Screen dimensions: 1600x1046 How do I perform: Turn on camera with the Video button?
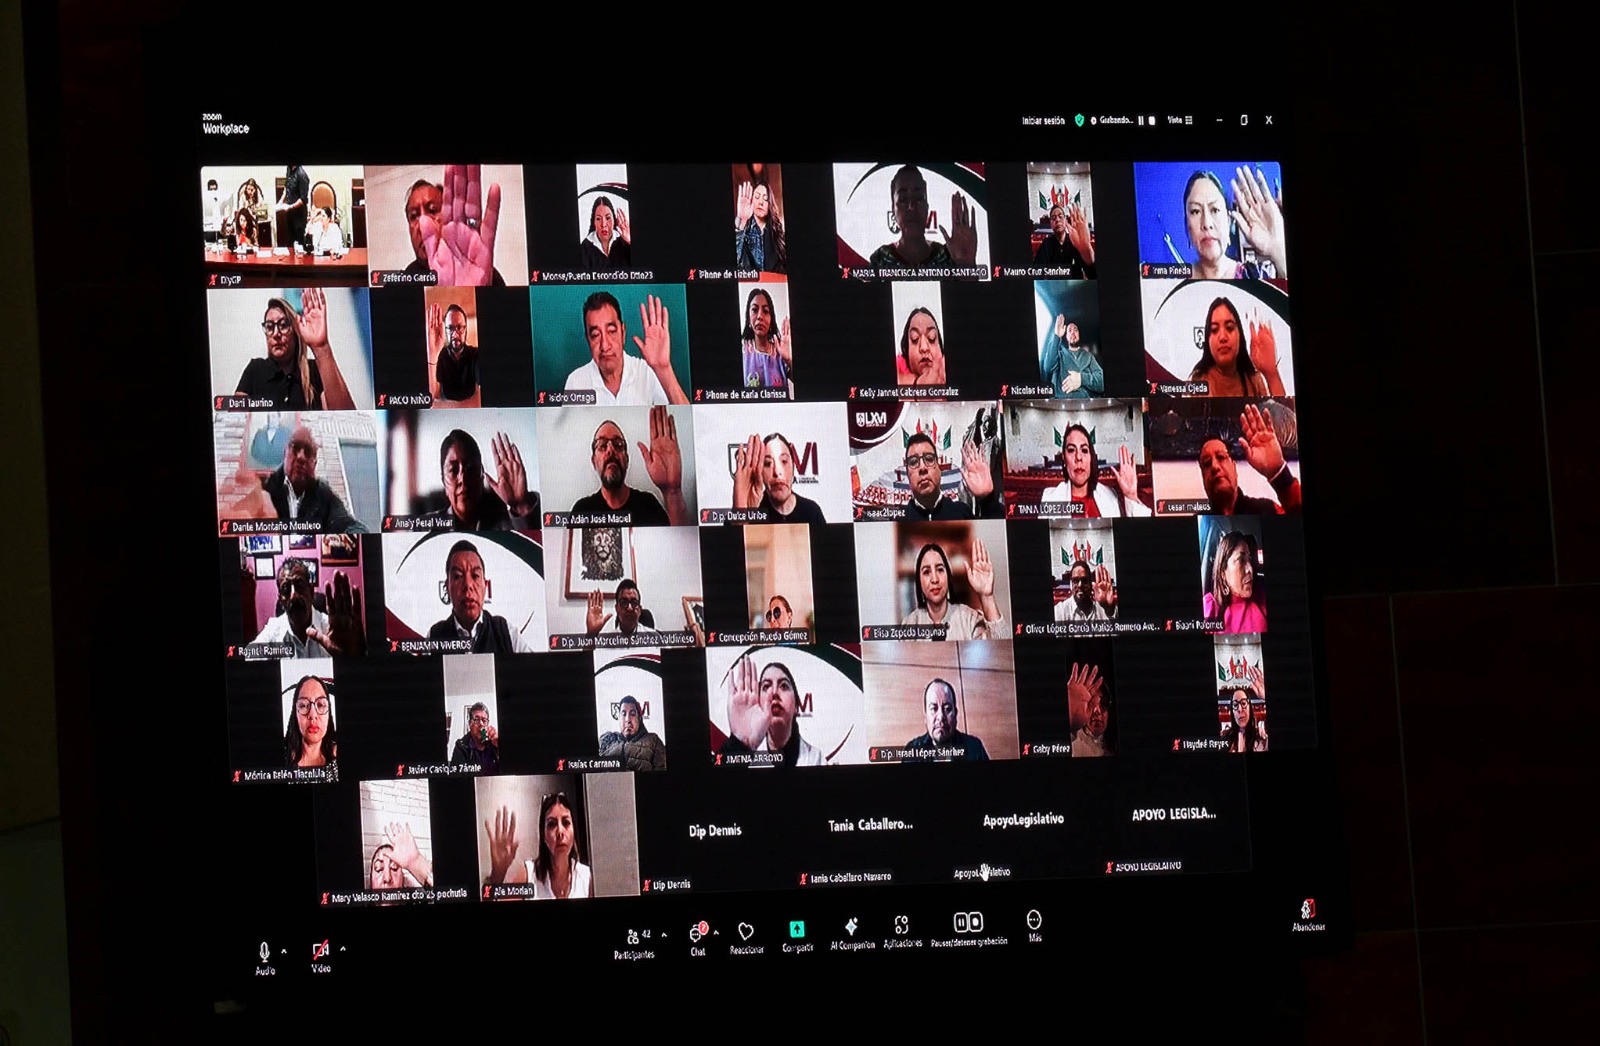point(320,951)
